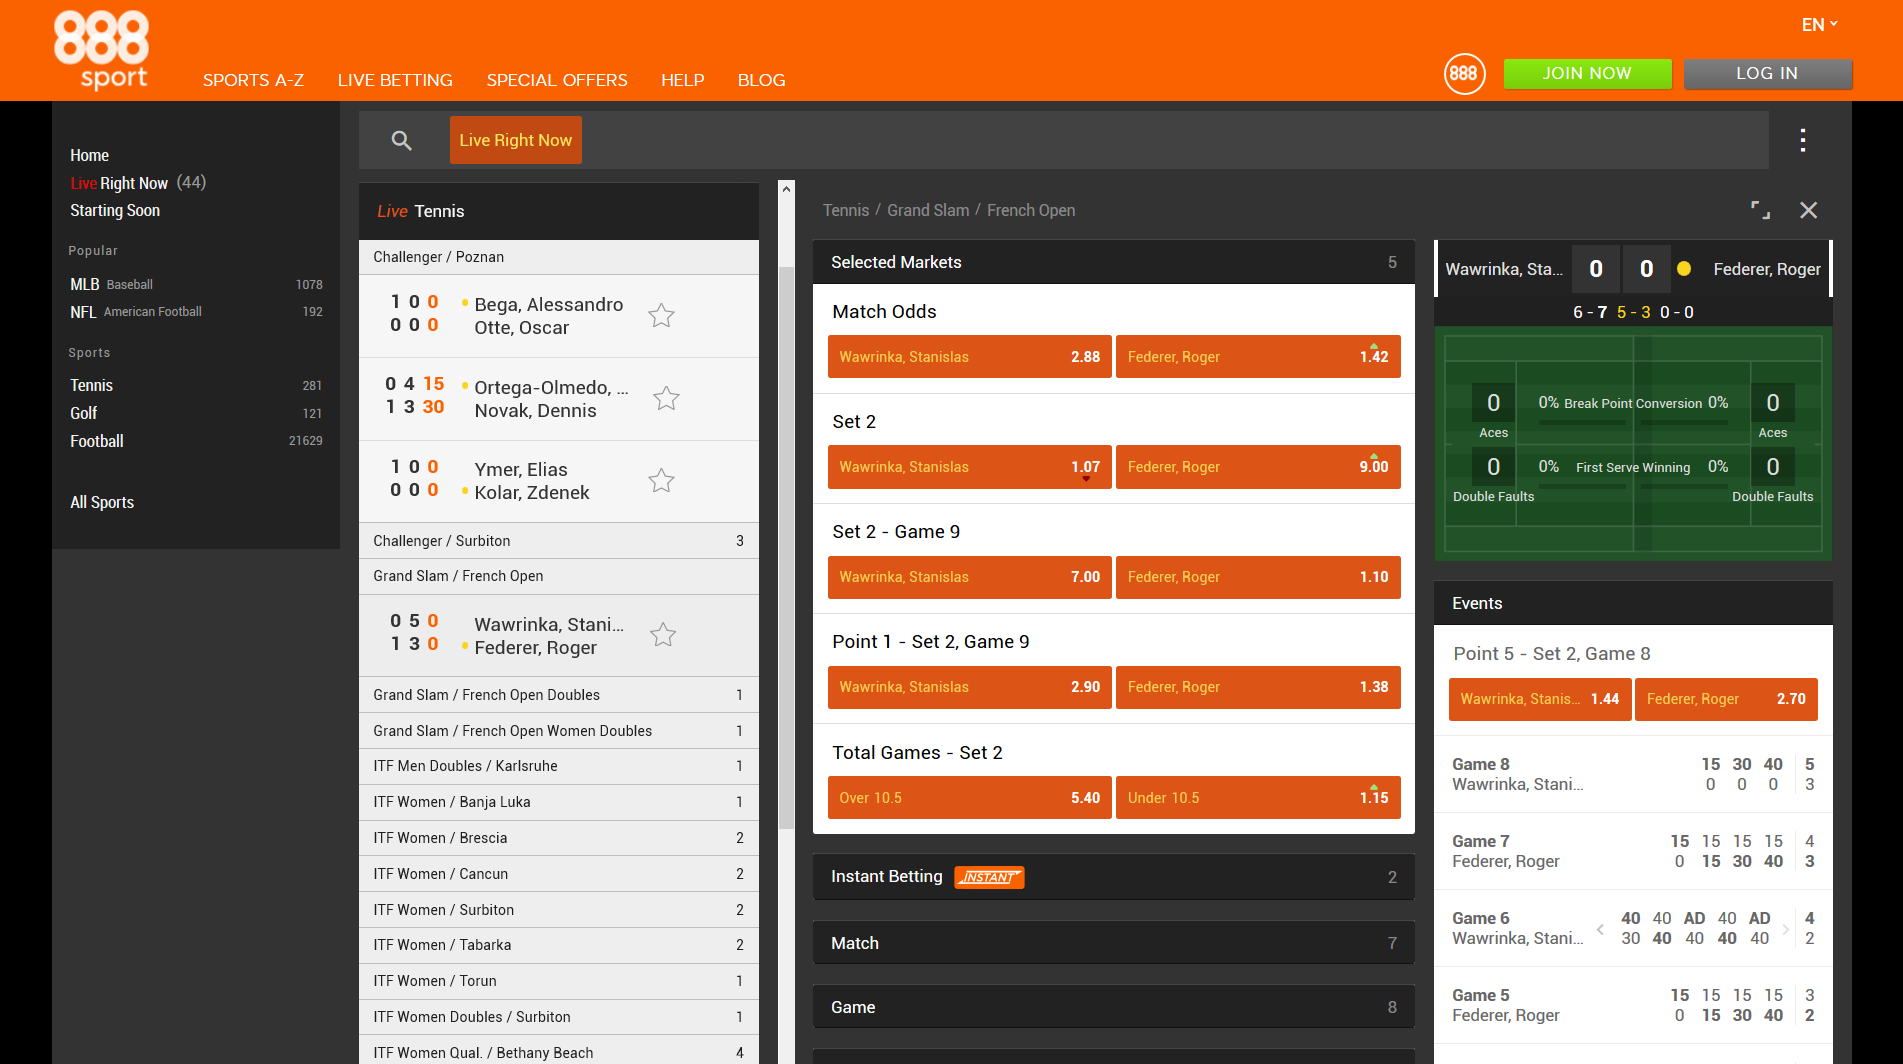The width and height of the screenshot is (1903, 1064).
Task: Click the 888sport logo
Action: coord(101,50)
